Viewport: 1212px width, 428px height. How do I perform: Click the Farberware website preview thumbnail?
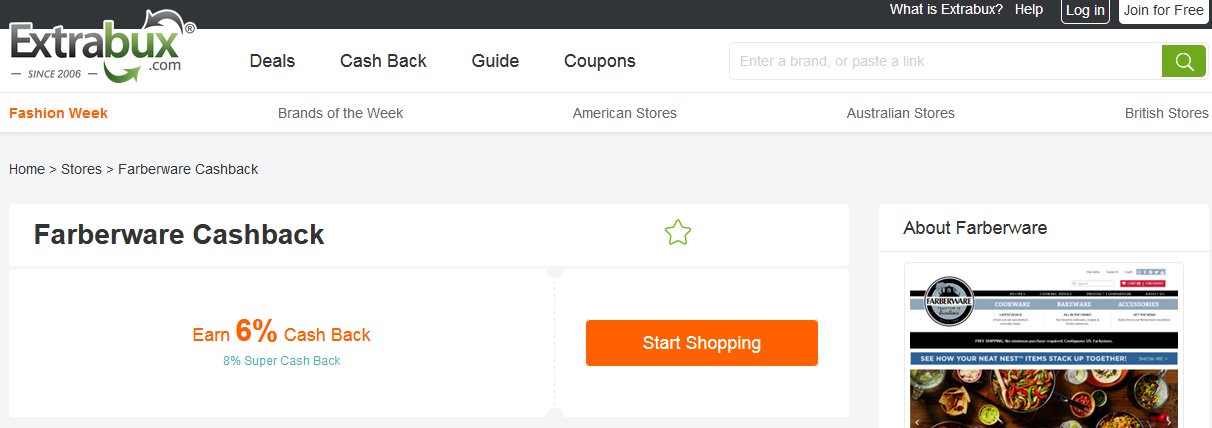click(1043, 345)
